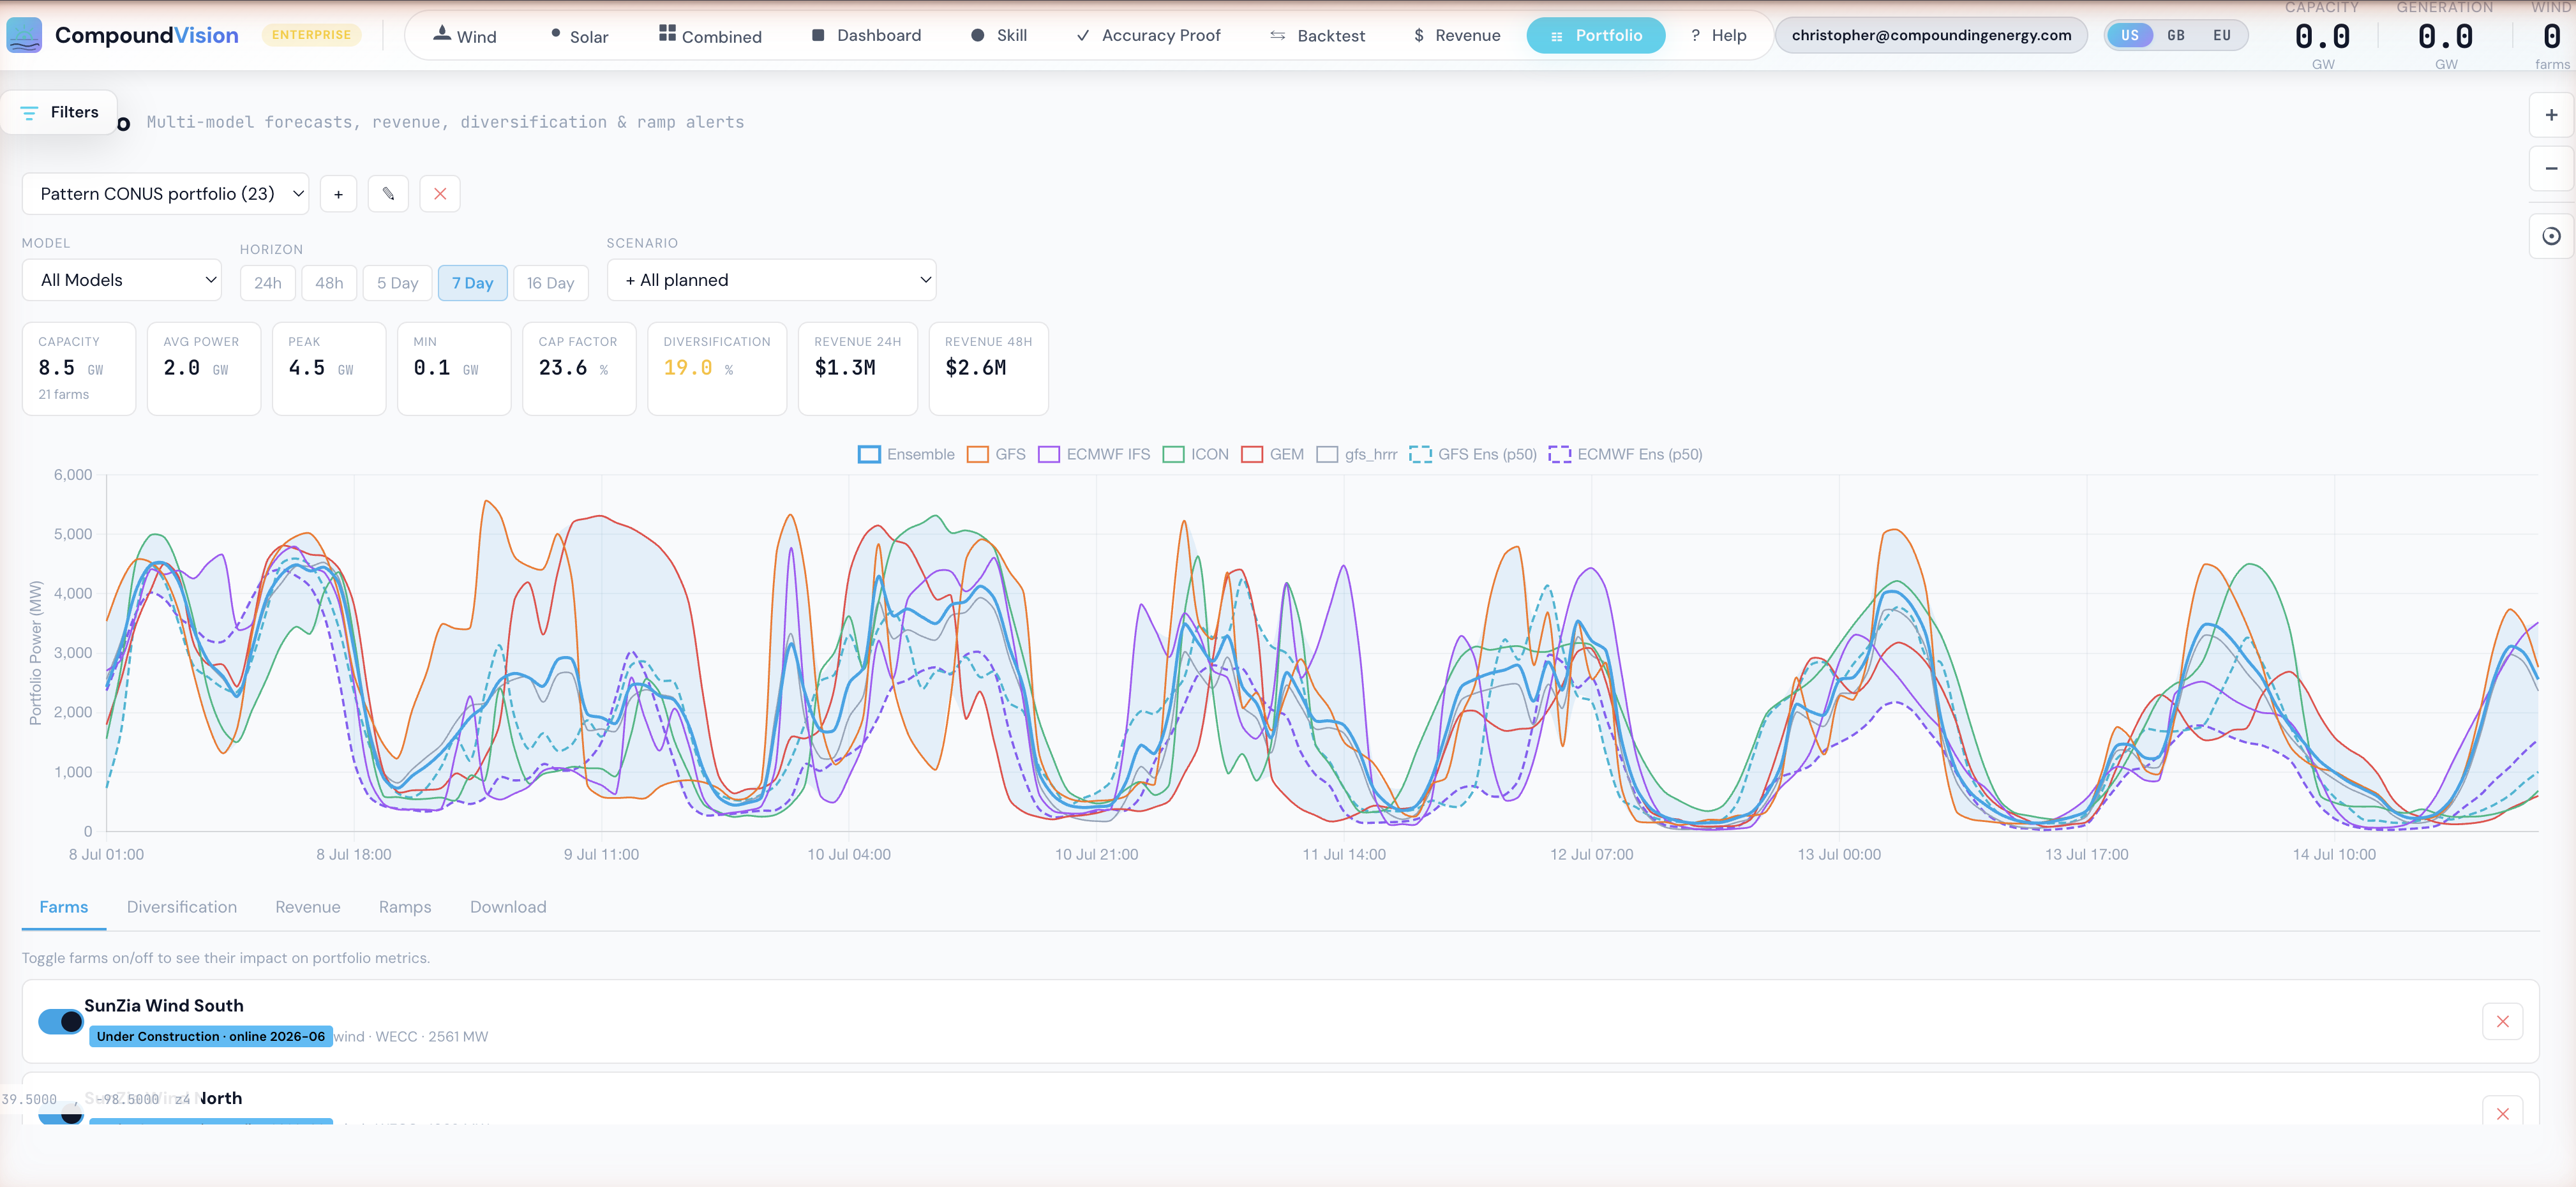Select the 48h horizon
Screen dimensions: 2576x1187
pos(329,283)
